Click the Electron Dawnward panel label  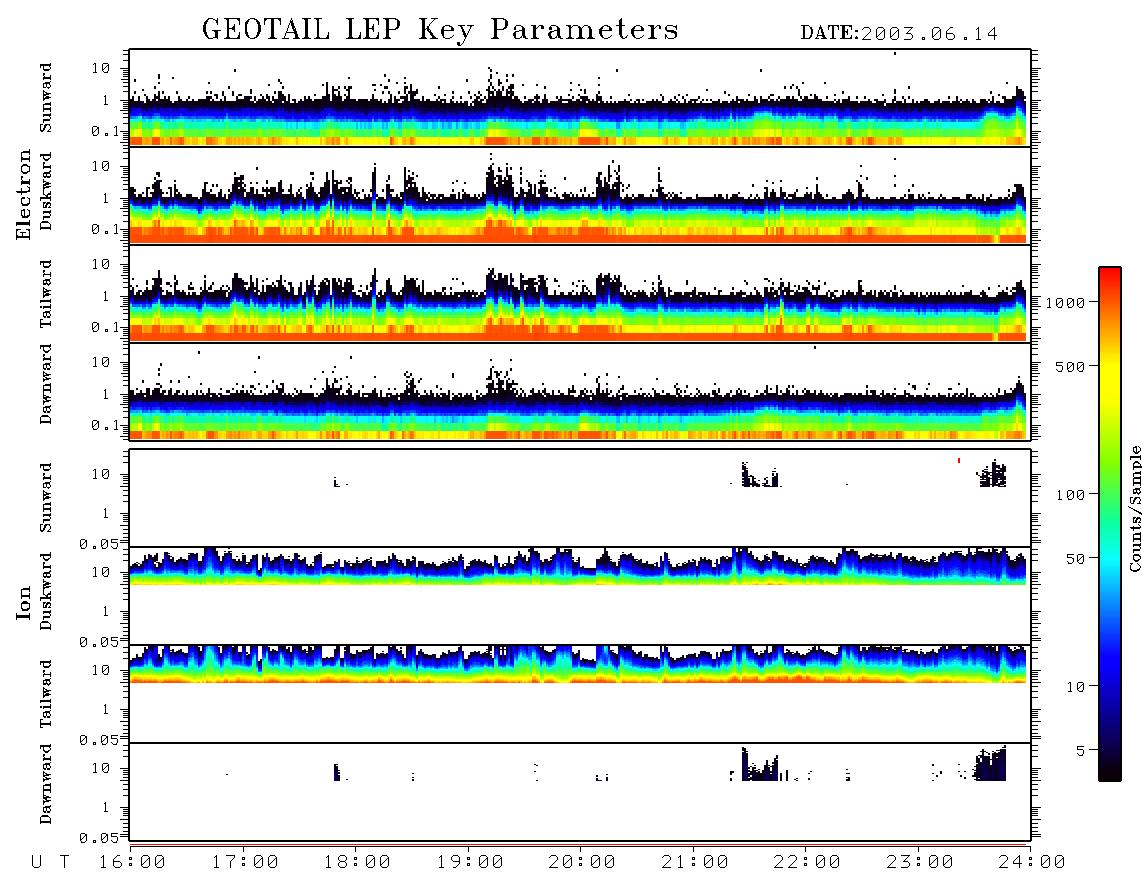tap(46, 384)
